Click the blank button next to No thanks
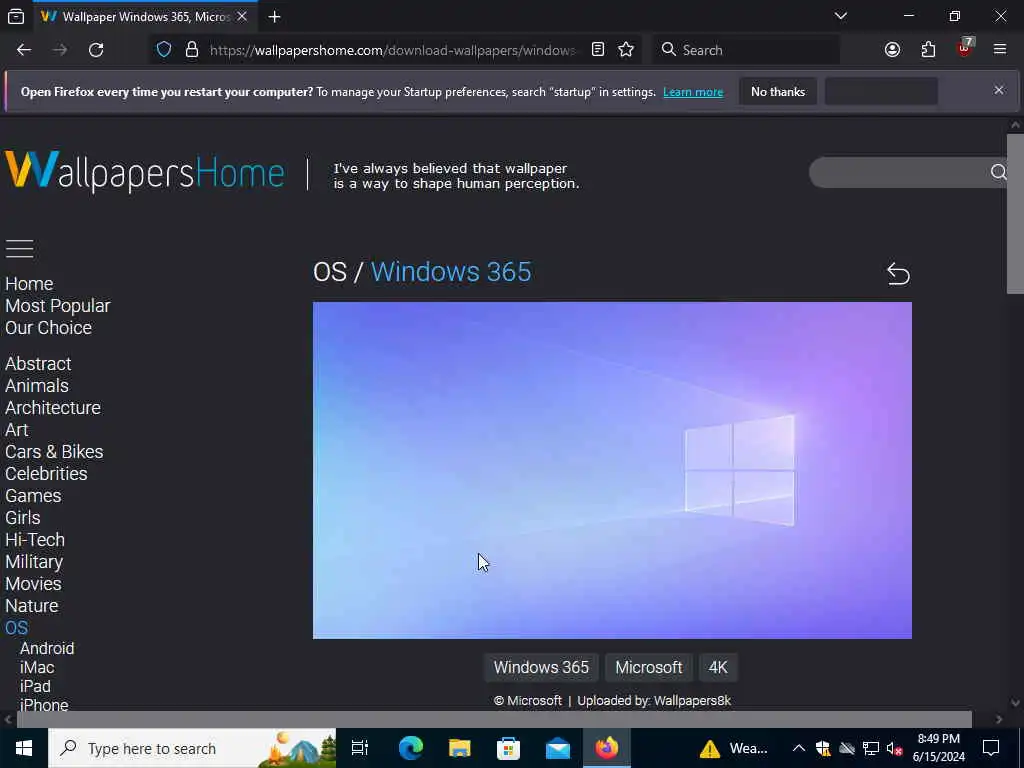This screenshot has width=1024, height=768. click(881, 91)
